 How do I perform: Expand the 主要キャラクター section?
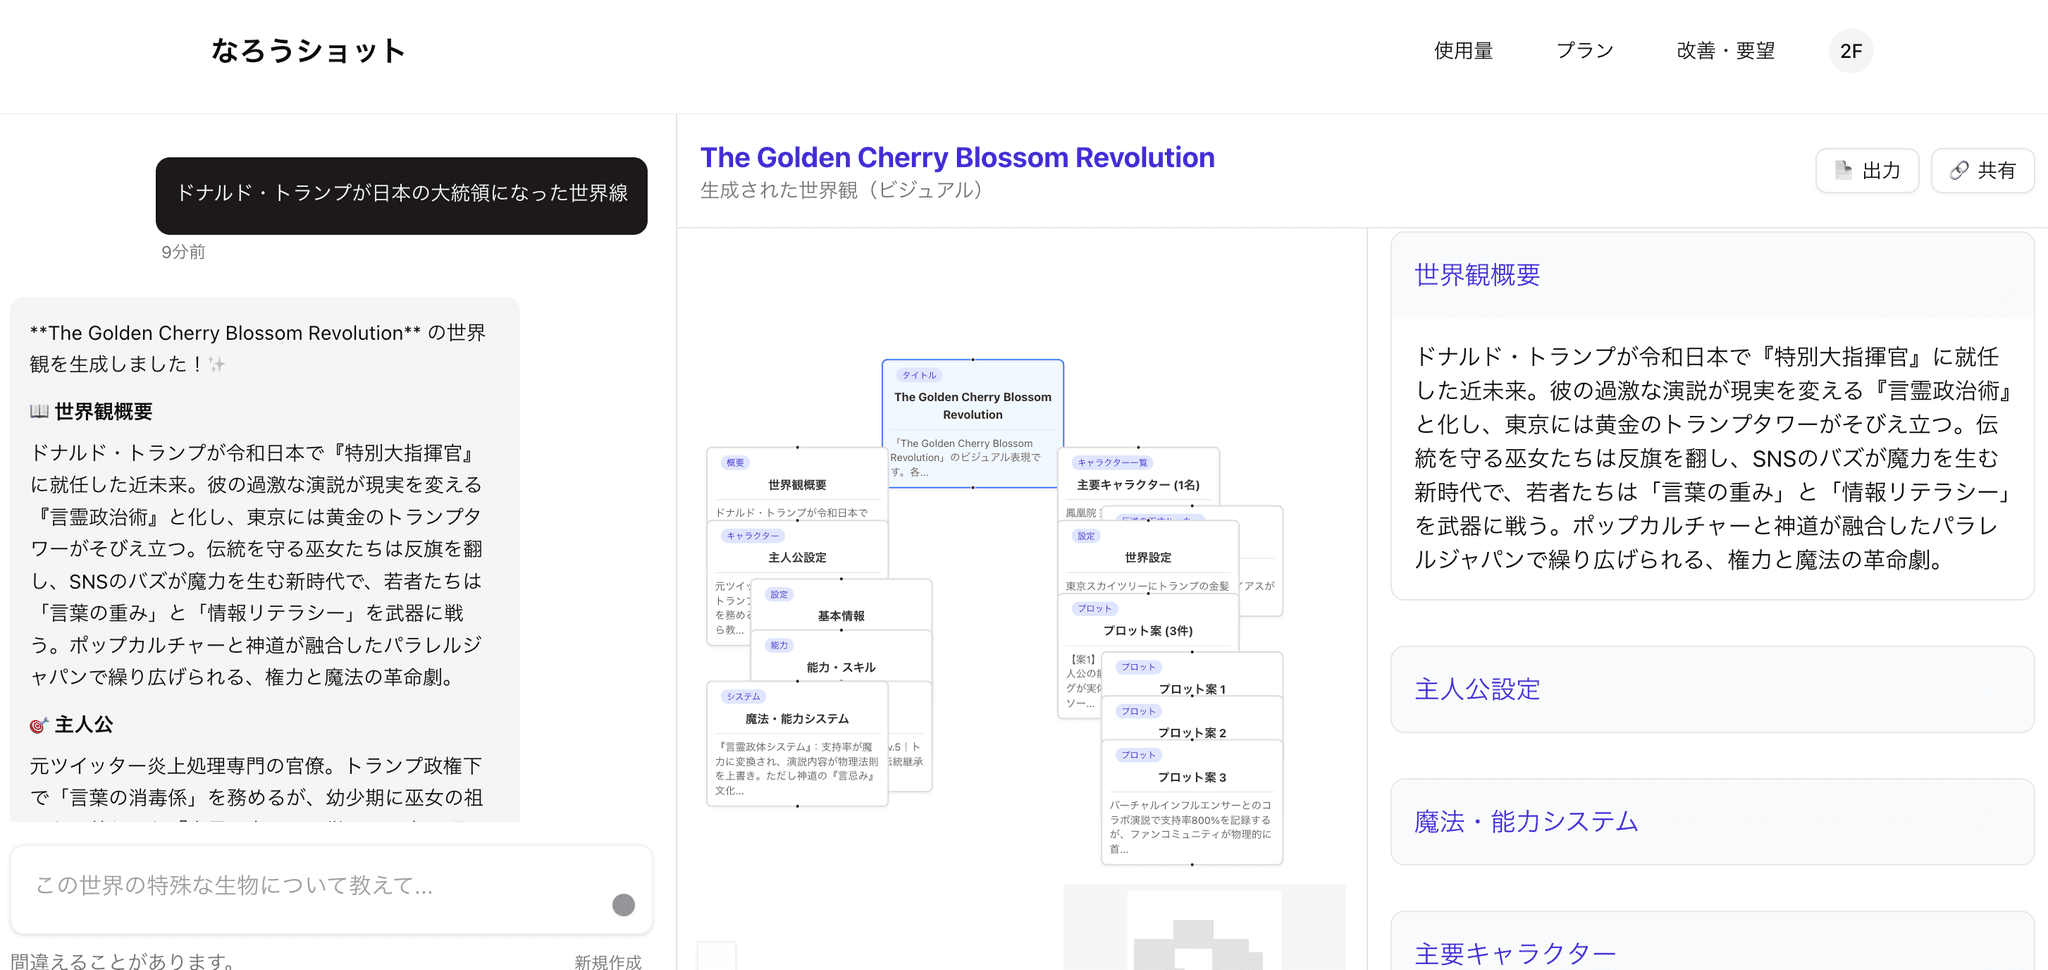[x=1712, y=942]
